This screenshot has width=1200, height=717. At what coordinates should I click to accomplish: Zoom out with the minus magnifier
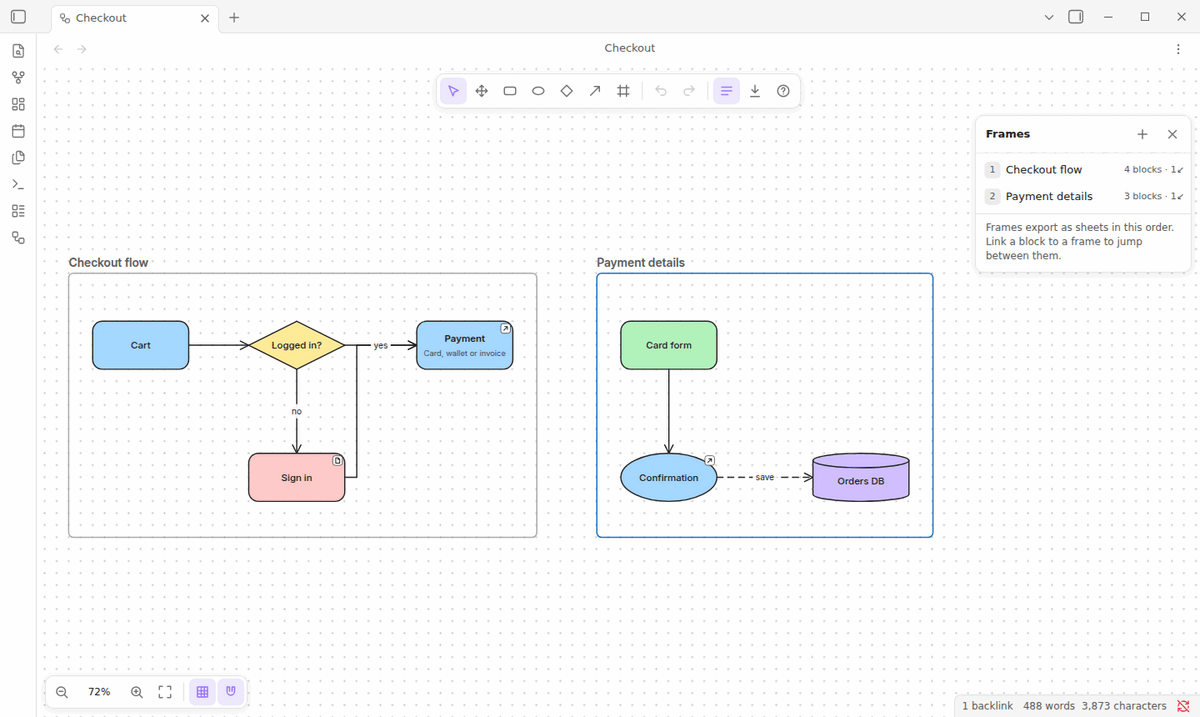62,692
